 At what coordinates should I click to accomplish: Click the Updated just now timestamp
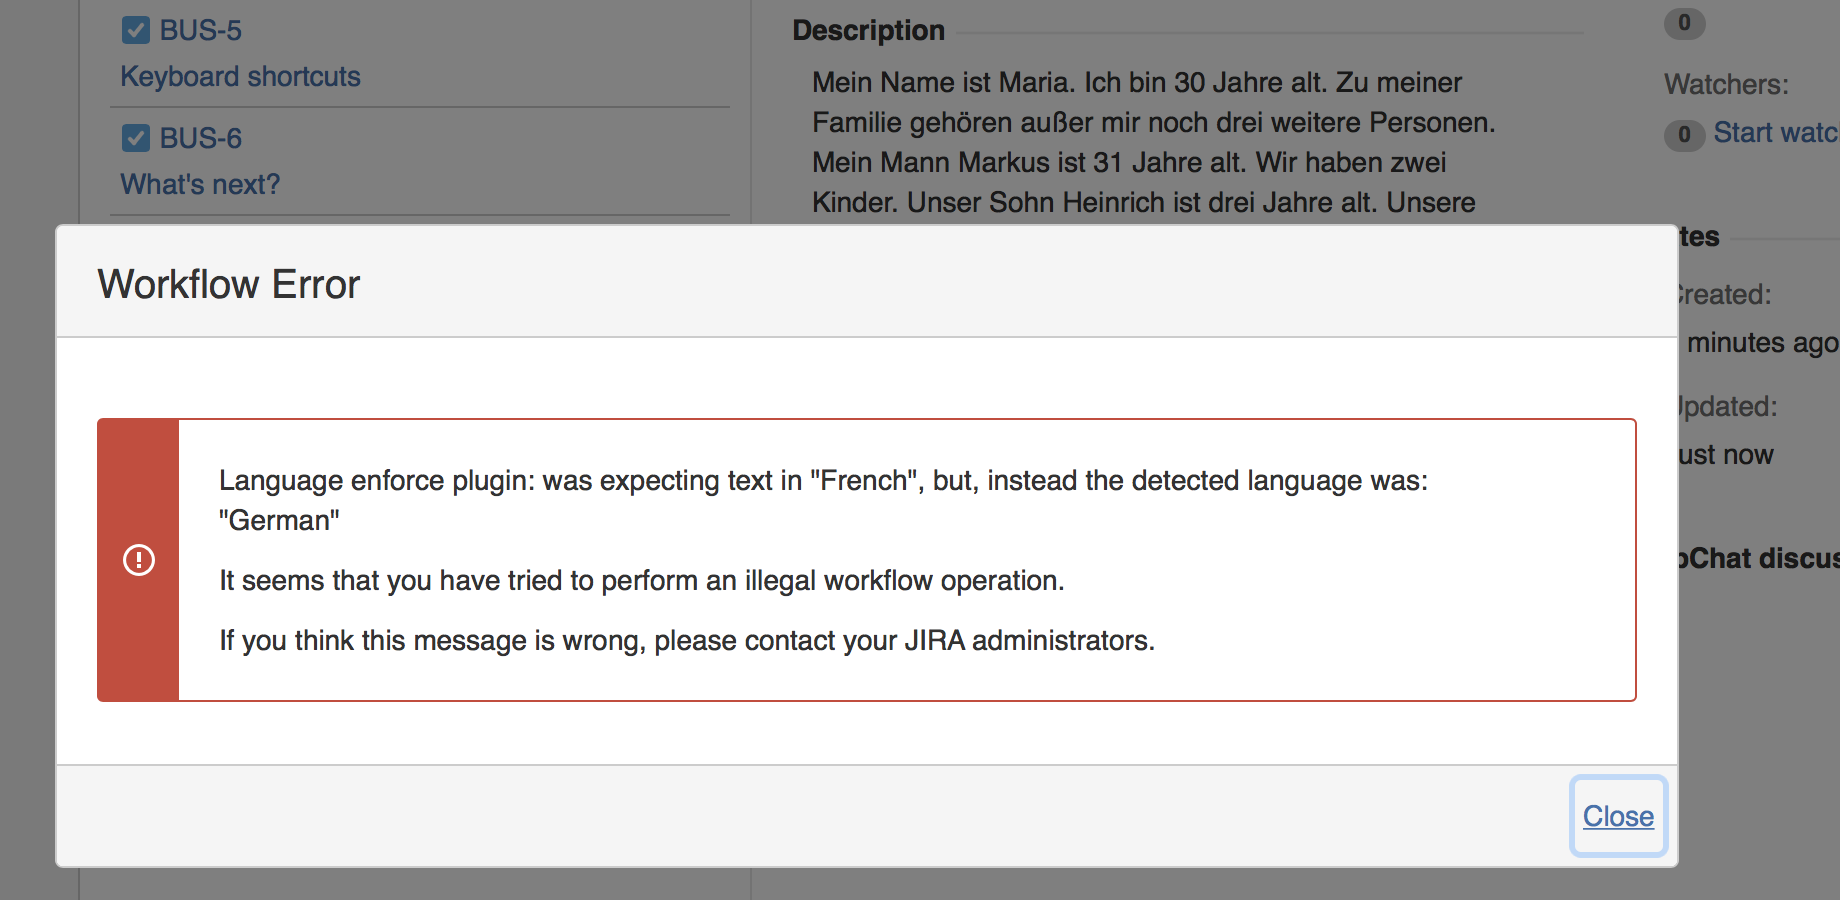pos(1727,455)
